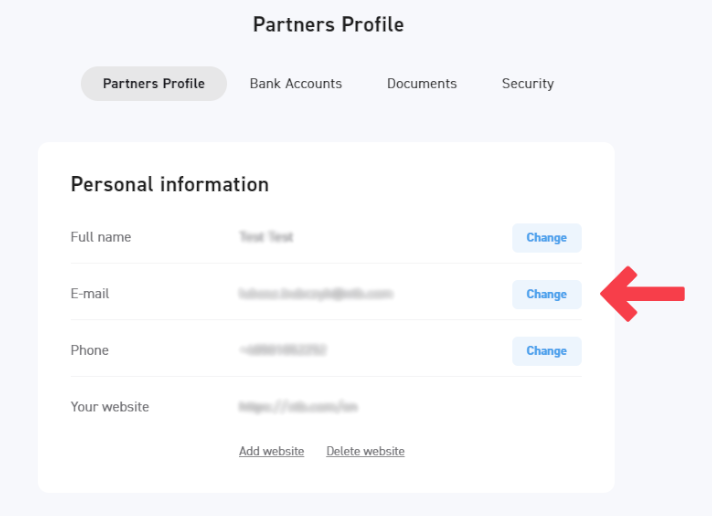Click the Personal information heading
Image resolution: width=712 pixels, height=516 pixels.
tap(170, 184)
